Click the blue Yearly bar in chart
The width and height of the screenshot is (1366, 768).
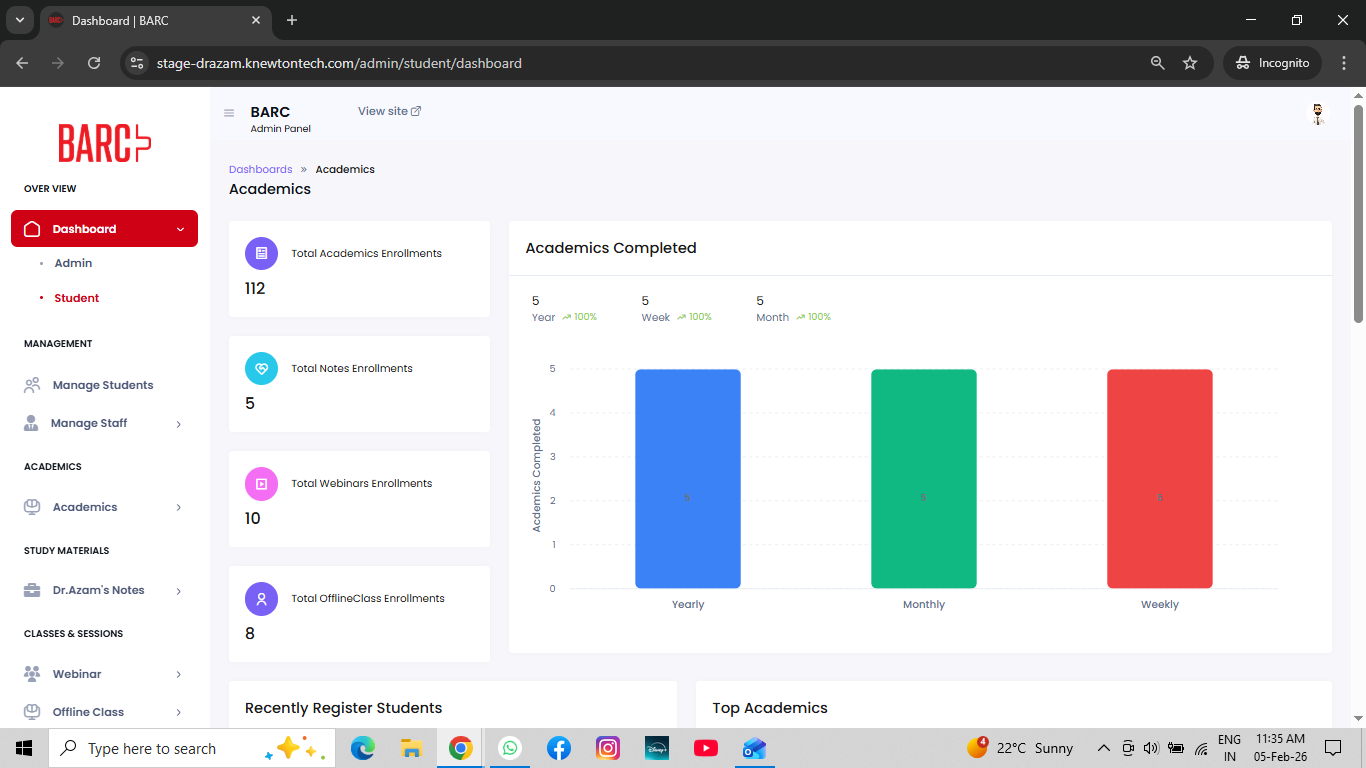687,478
